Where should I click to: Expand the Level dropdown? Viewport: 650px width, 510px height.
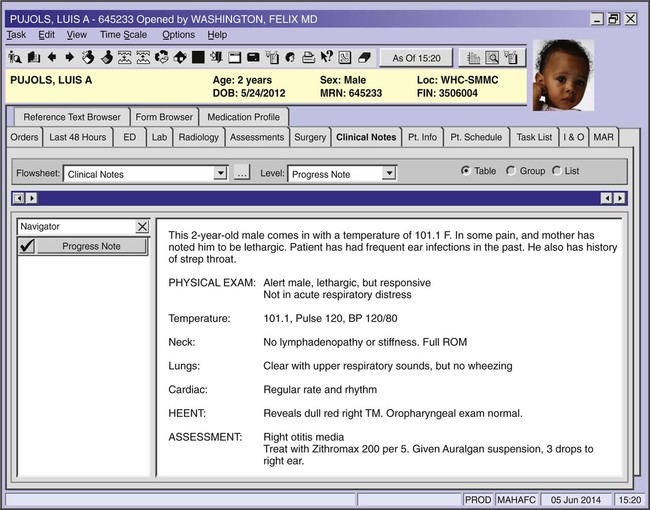389,174
